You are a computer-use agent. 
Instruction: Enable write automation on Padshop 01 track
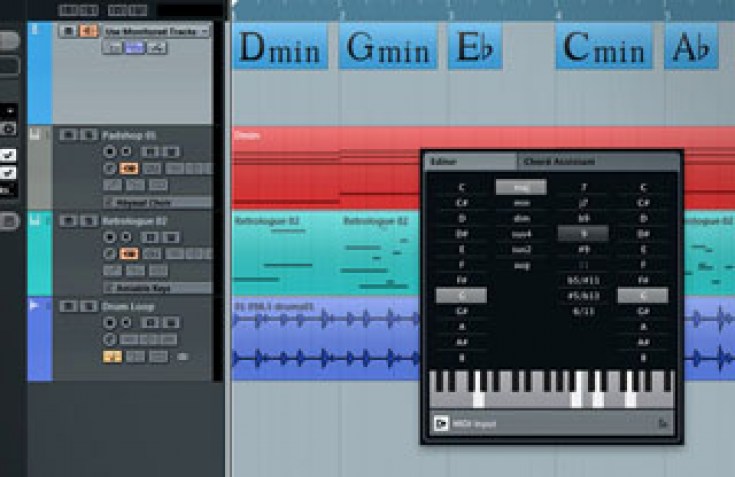tap(171, 152)
